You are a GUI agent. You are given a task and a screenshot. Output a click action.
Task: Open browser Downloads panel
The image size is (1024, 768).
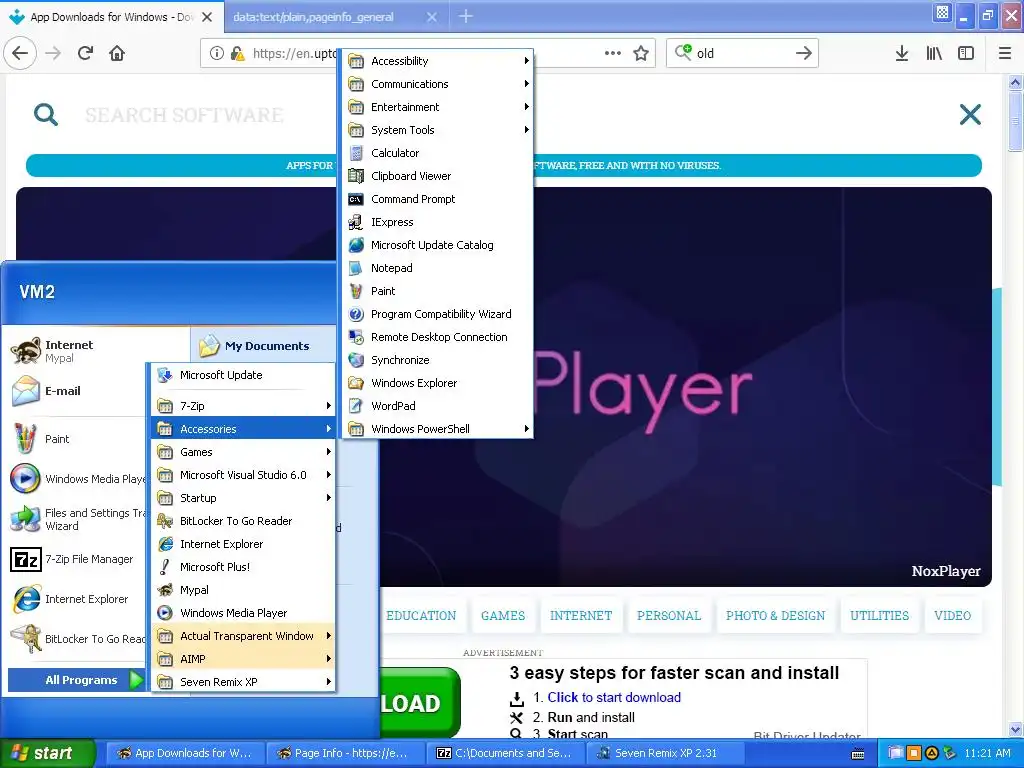[x=902, y=54]
